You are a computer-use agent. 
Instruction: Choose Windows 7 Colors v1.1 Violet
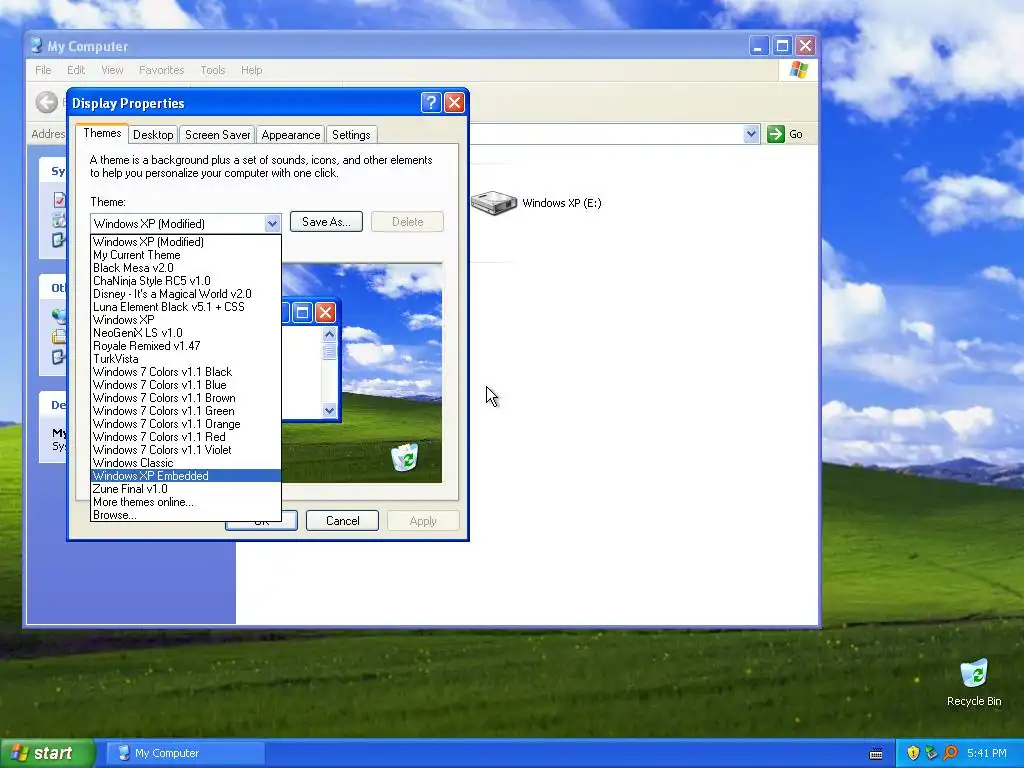tap(185, 450)
